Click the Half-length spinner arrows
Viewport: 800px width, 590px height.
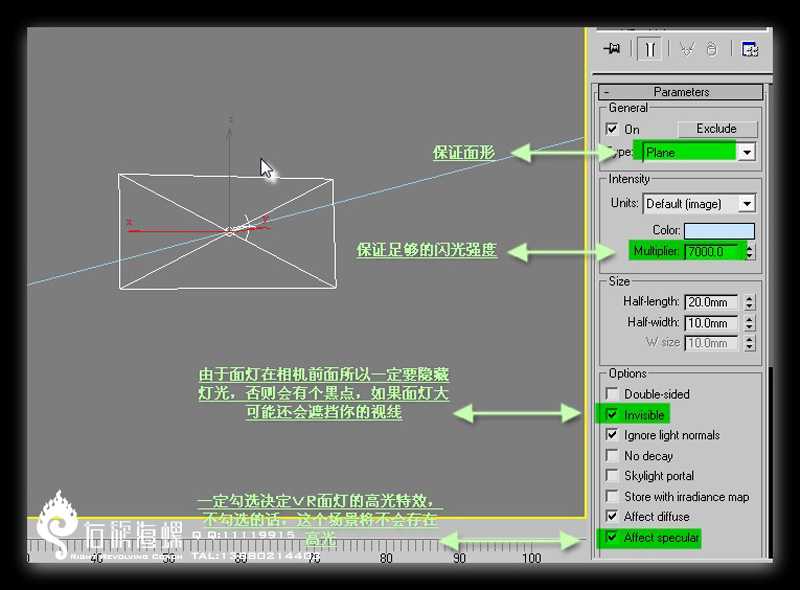coord(749,302)
